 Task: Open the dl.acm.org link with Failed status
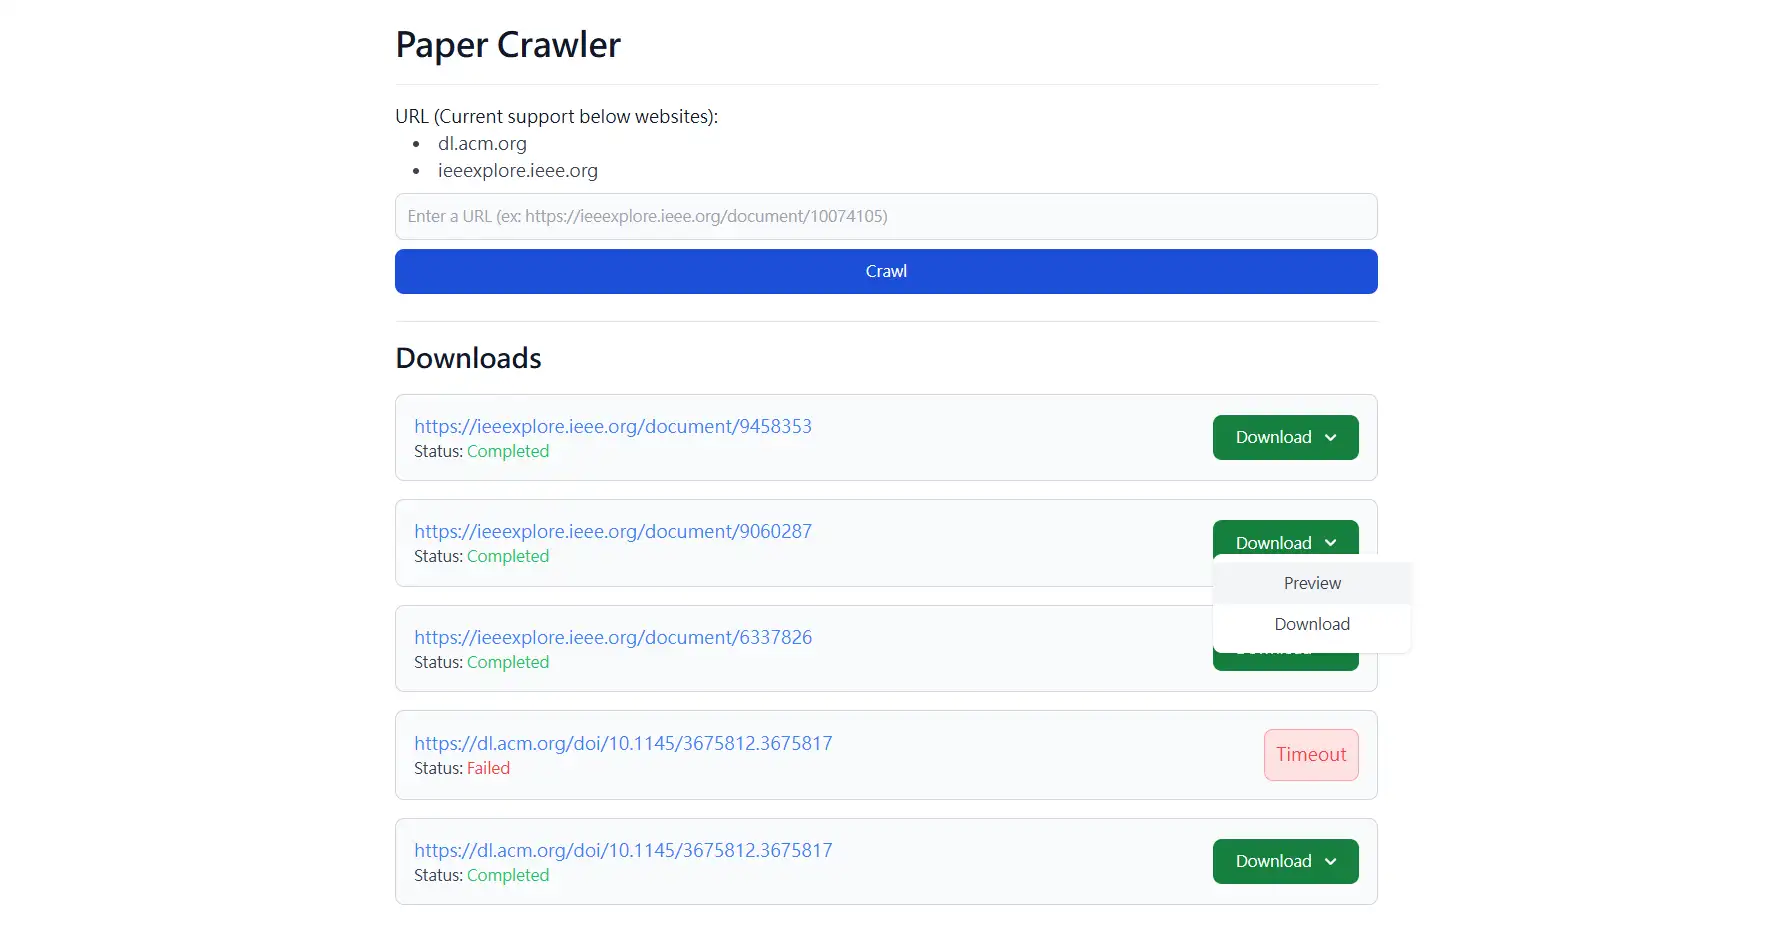point(623,744)
